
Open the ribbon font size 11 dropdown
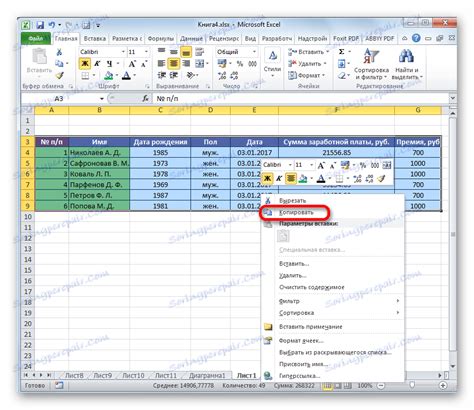point(146,52)
